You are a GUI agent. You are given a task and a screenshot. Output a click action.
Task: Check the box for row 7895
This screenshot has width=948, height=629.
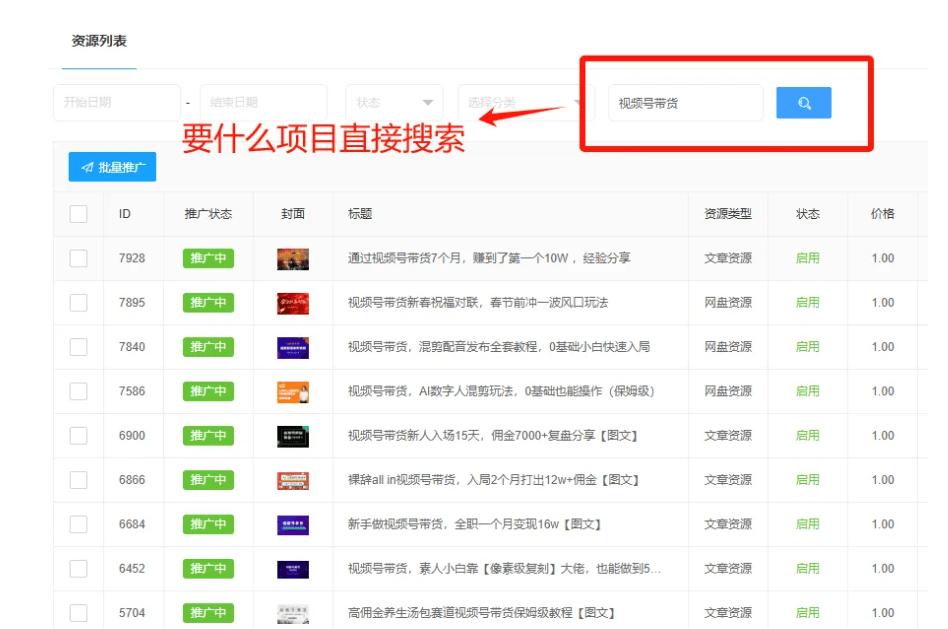(79, 302)
